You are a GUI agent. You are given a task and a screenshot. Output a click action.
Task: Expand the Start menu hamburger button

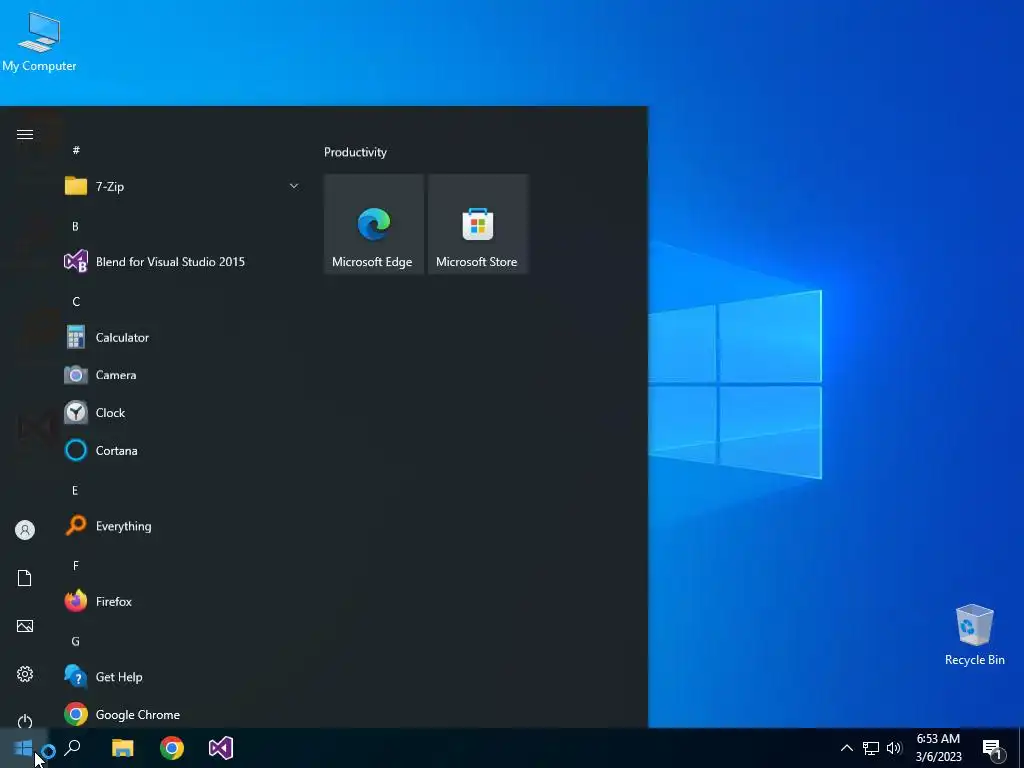tap(25, 135)
